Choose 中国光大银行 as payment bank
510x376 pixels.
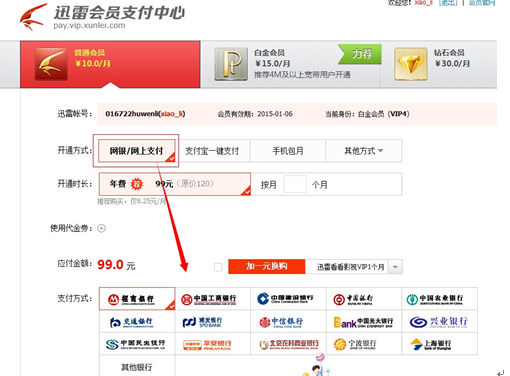(x=364, y=322)
